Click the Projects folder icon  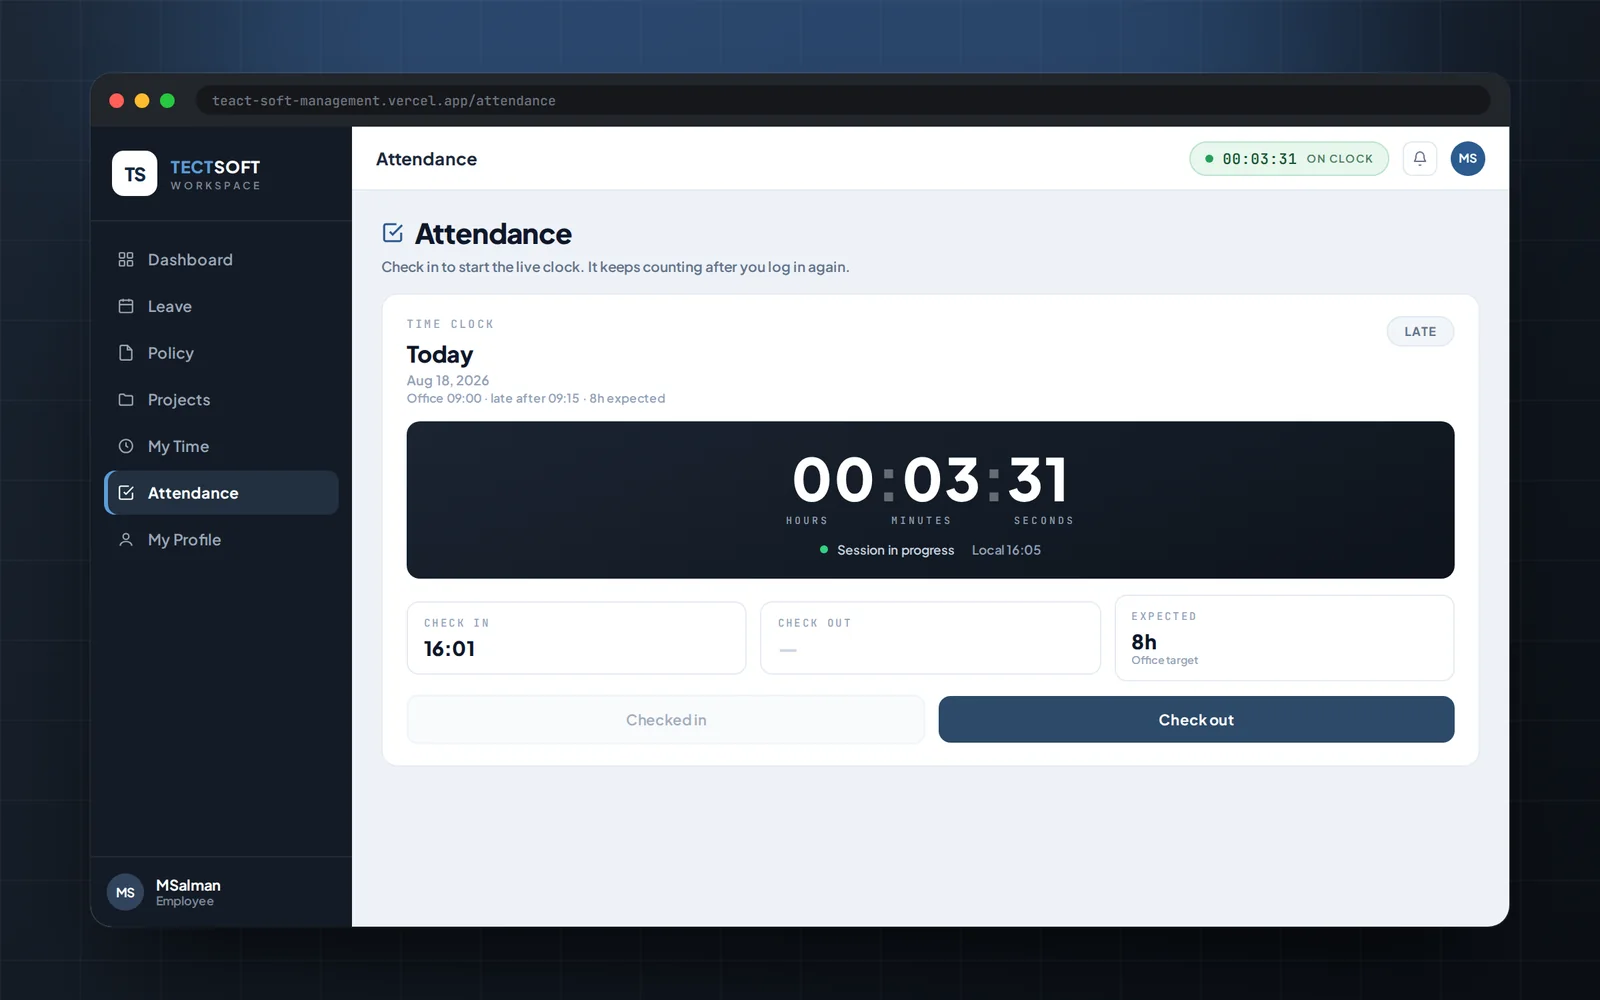pyautogui.click(x=126, y=400)
